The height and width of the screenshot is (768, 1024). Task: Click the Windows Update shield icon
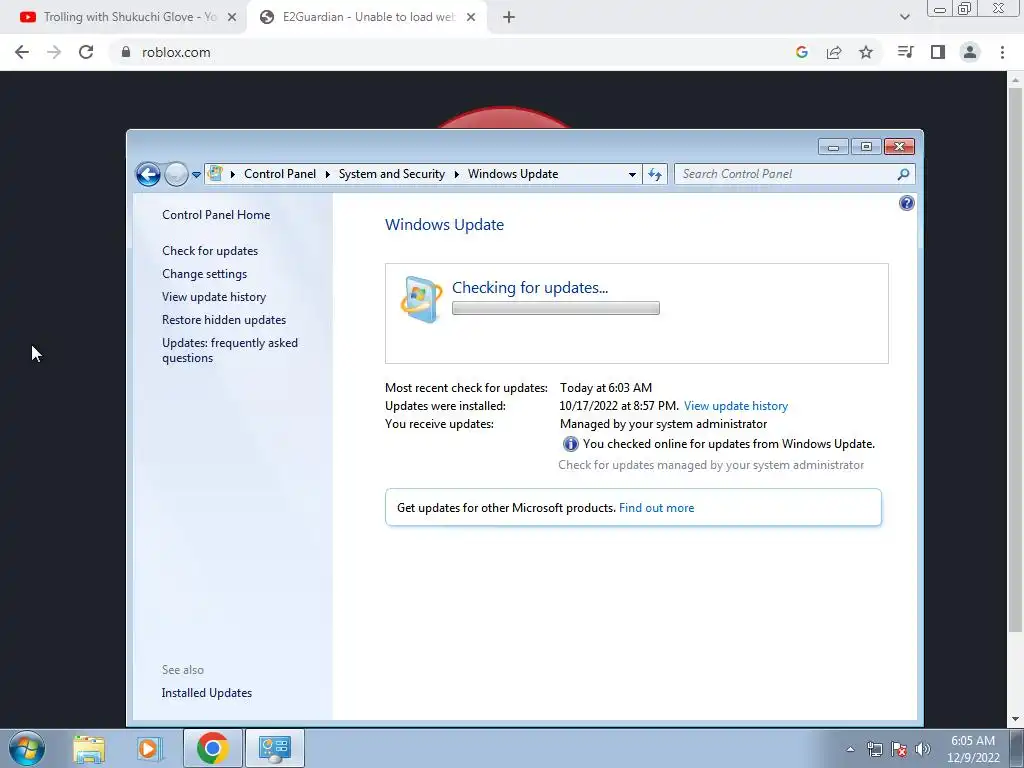tap(421, 300)
